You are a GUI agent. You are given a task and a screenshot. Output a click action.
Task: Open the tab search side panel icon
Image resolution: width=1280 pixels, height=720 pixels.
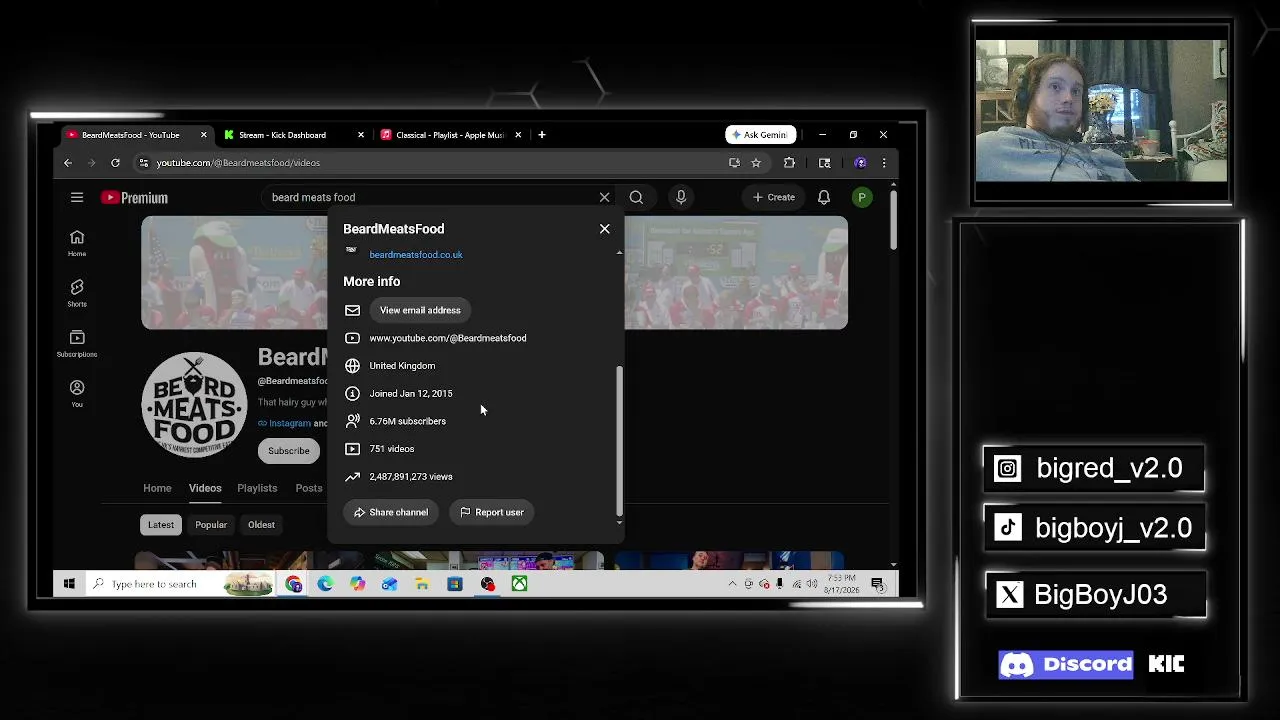825,163
